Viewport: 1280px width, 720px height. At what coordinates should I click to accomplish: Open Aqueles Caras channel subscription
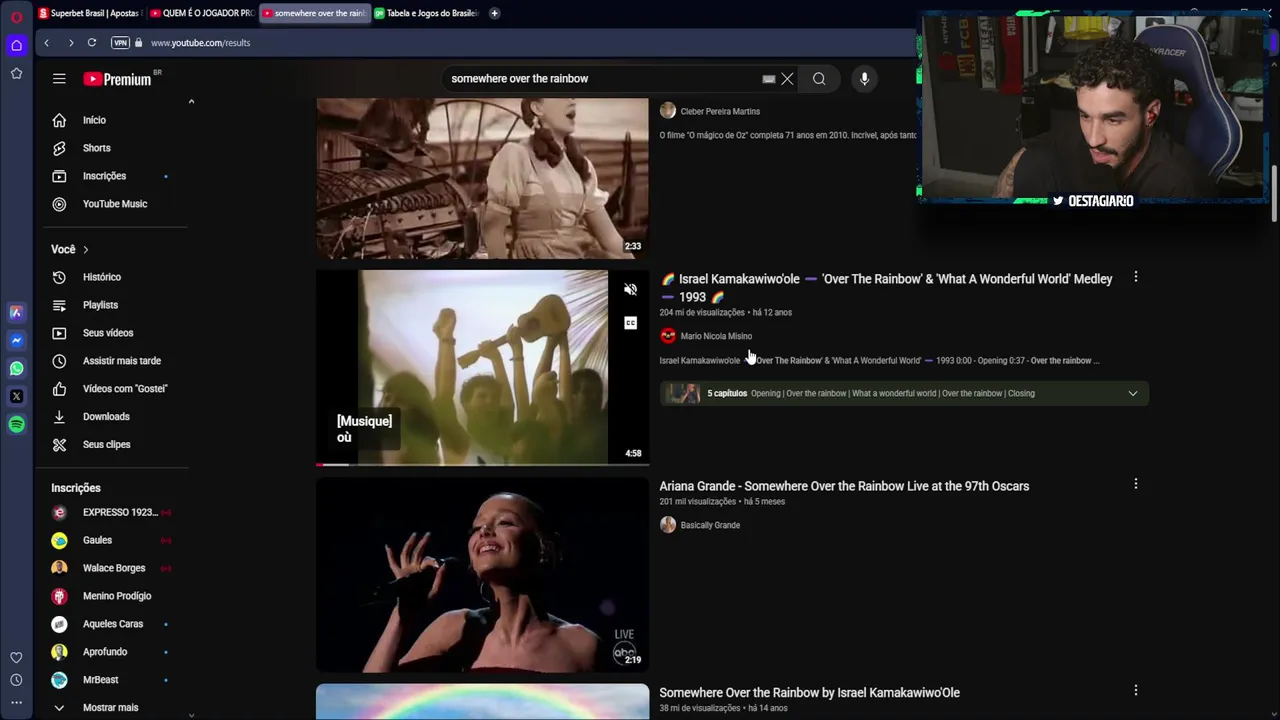112,624
